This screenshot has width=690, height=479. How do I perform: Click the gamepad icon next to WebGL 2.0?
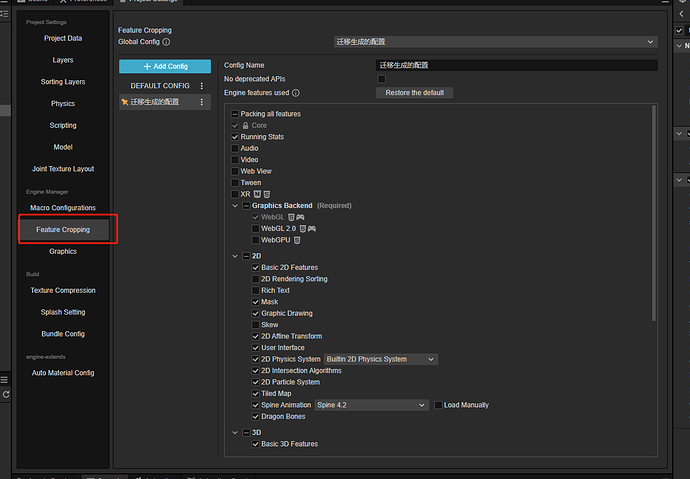pyautogui.click(x=312, y=228)
